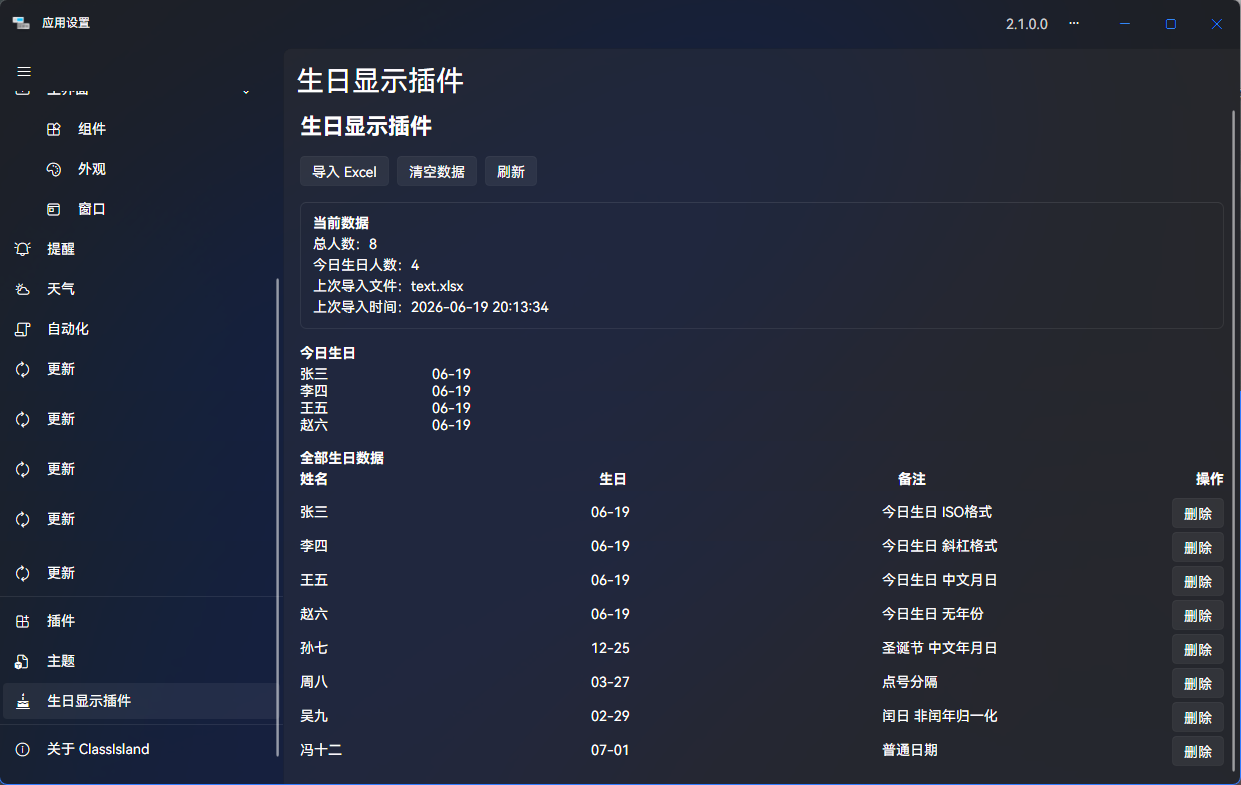
Task: Open 提醒 bell notifications settings
Action: pos(140,249)
